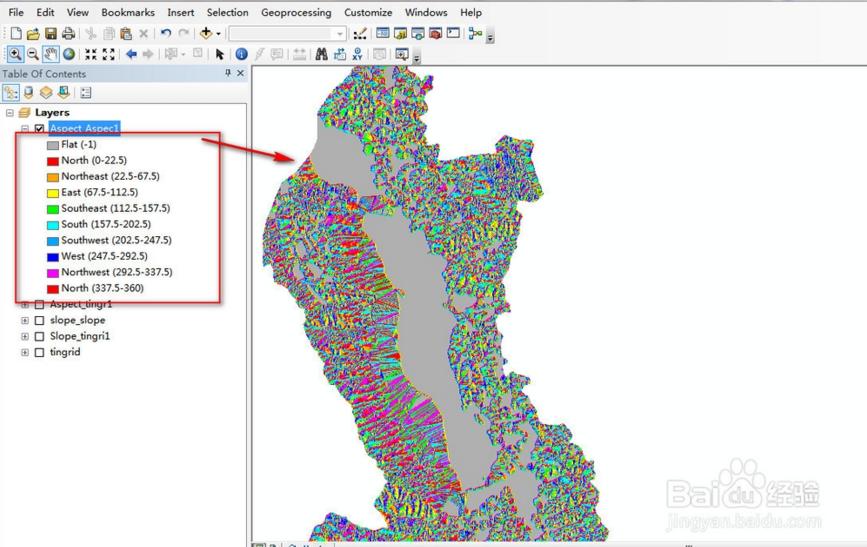
Task: Check the Slope_tingri1 layer checkbox
Action: click(x=39, y=336)
